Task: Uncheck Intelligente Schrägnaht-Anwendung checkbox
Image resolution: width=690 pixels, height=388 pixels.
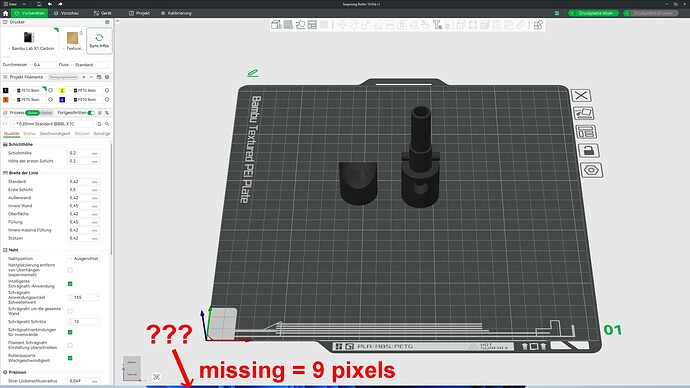Action: [x=70, y=284]
